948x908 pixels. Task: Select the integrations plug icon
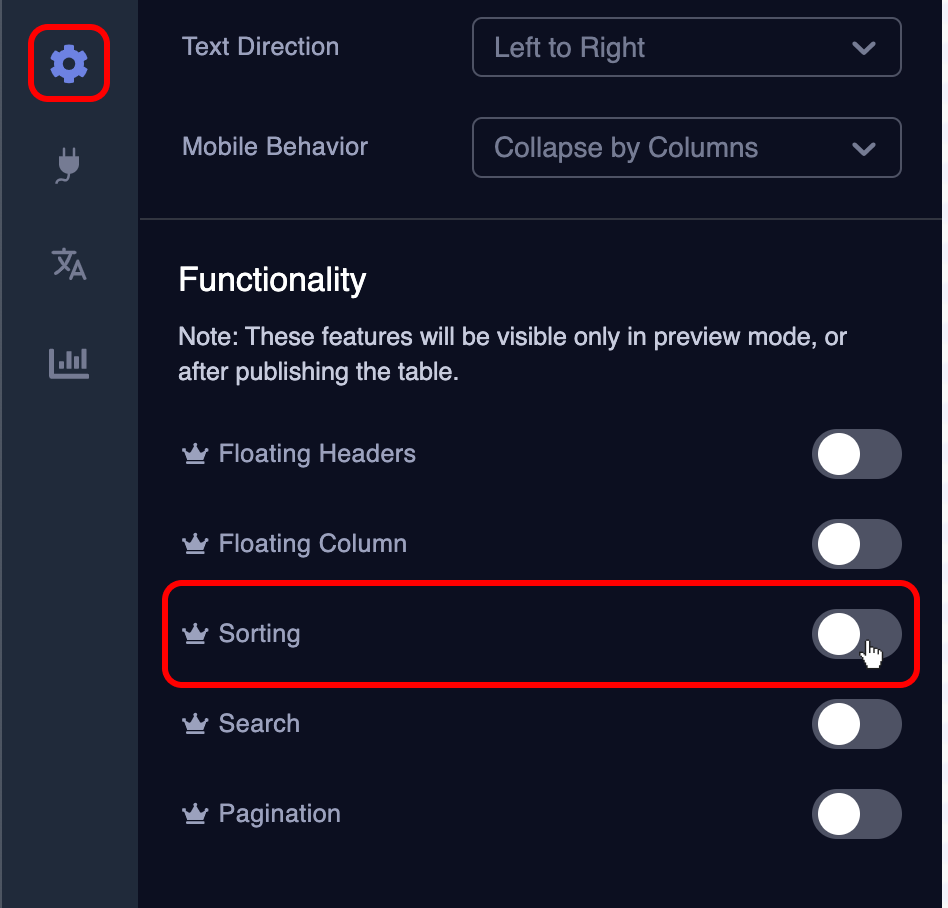tap(67, 164)
